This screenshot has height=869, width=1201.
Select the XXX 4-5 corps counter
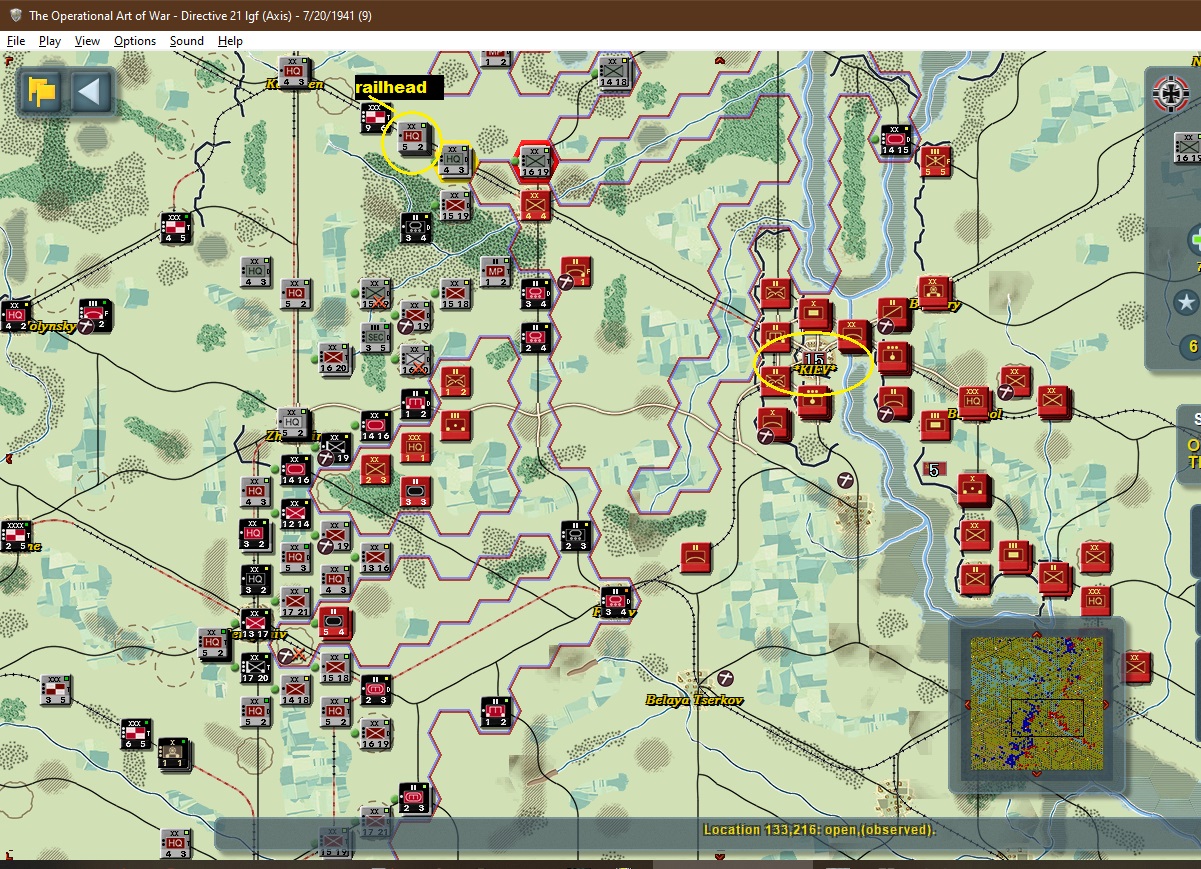pos(175,228)
